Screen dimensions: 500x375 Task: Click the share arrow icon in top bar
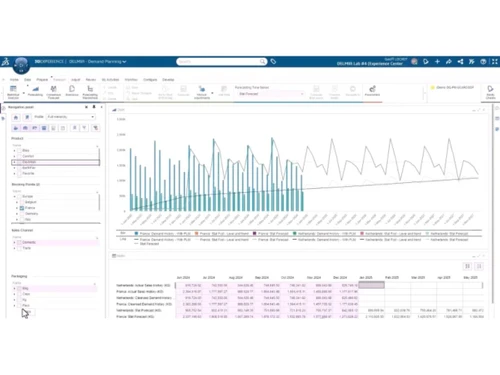[x=449, y=61]
